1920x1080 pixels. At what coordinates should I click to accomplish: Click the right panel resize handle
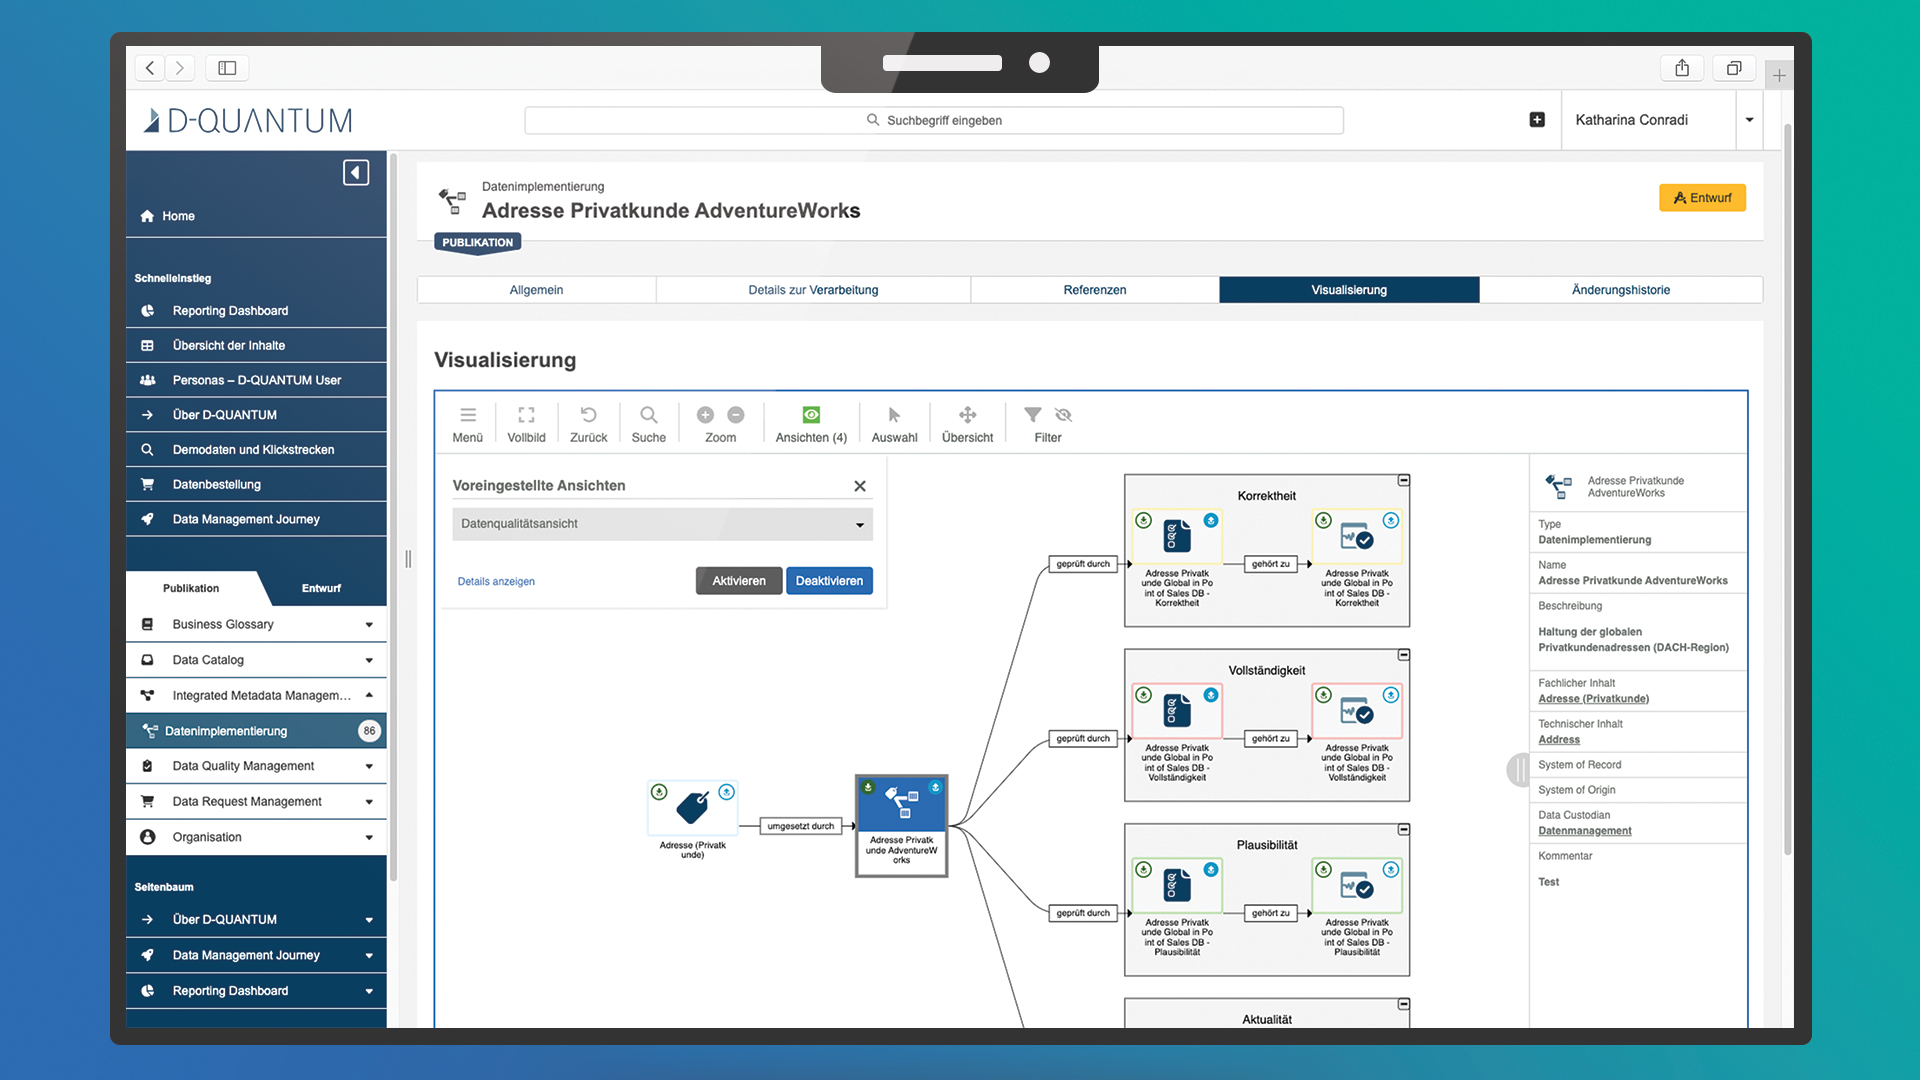(x=1519, y=769)
